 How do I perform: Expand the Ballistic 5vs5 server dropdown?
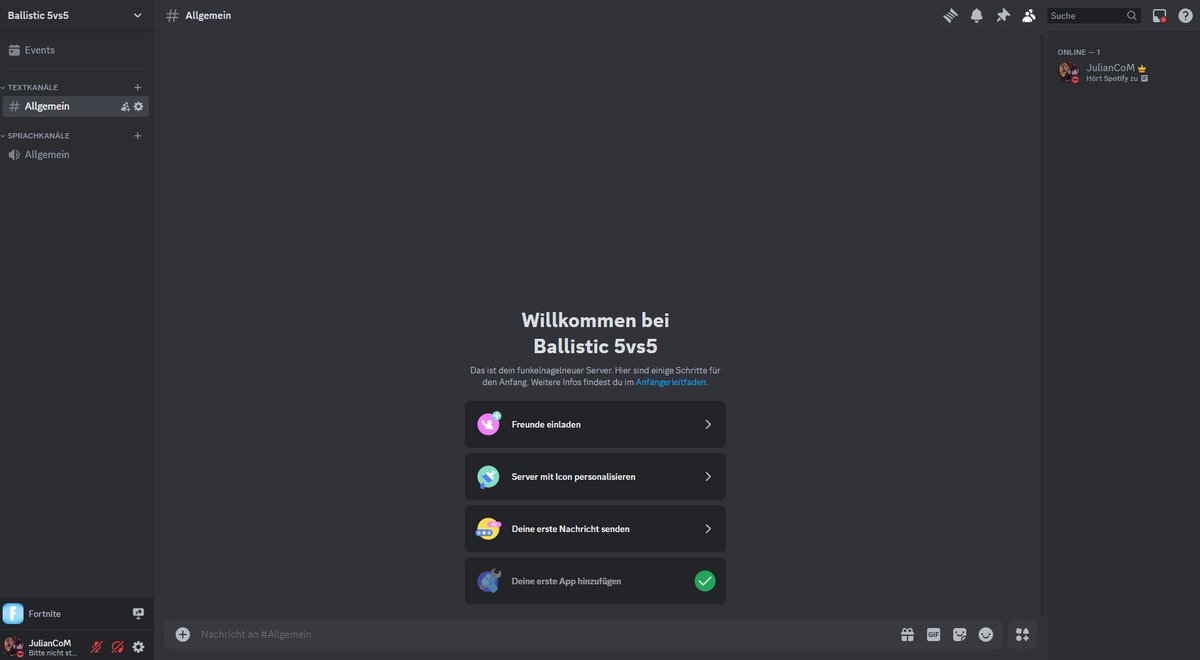tap(138, 15)
